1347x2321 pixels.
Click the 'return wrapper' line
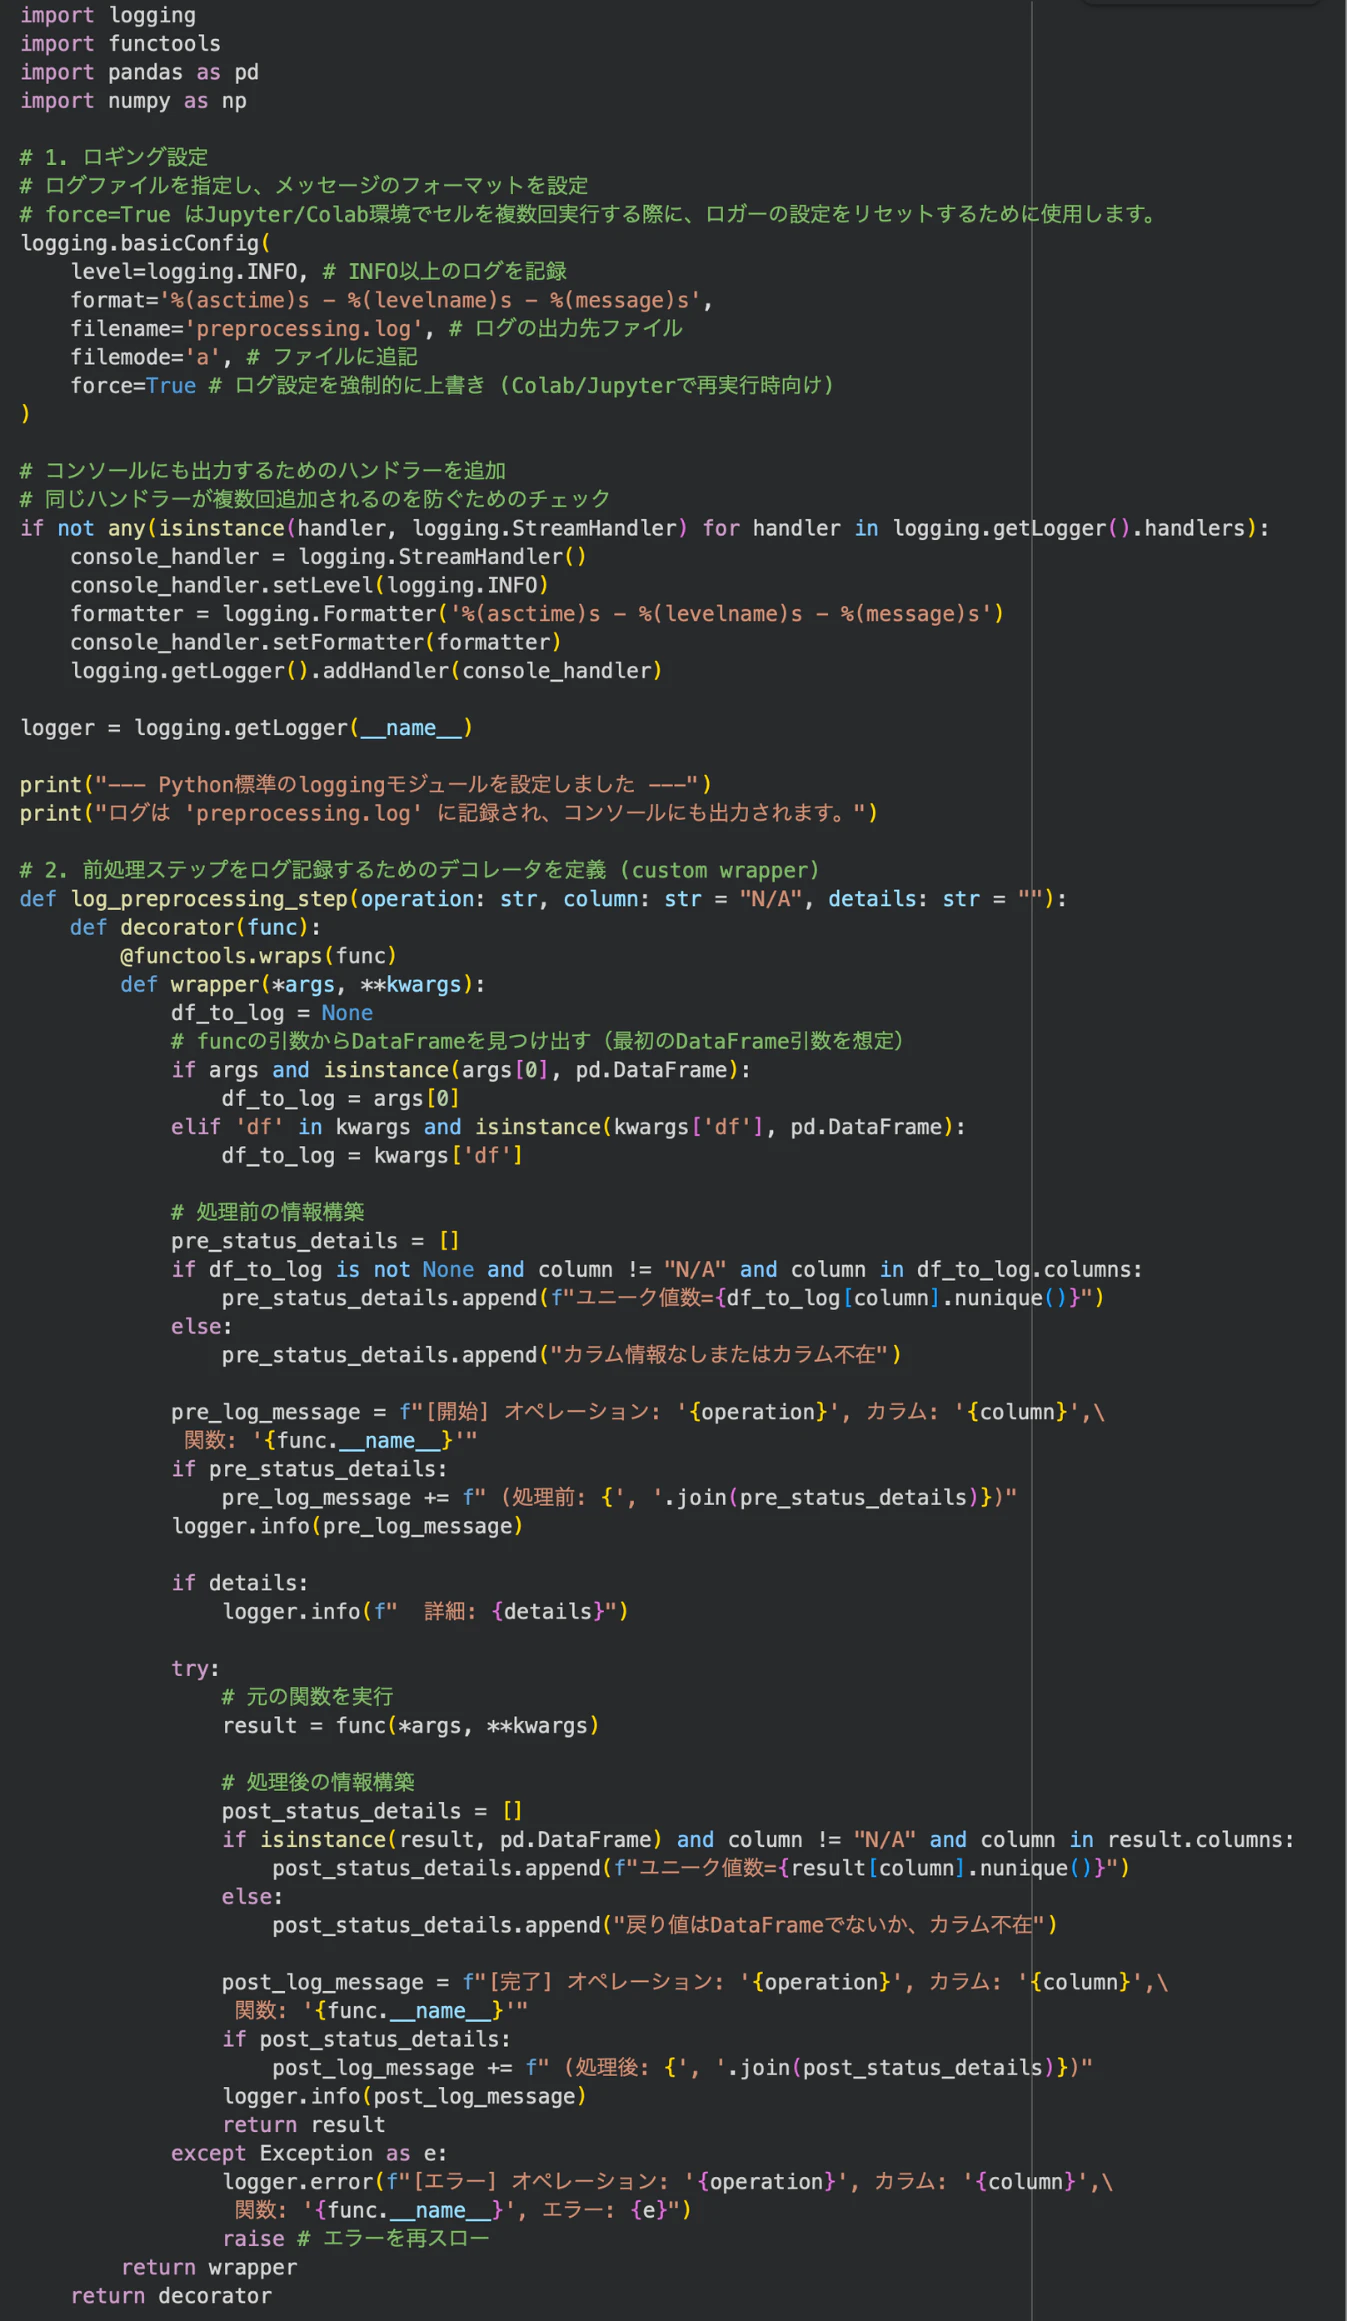(209, 2267)
